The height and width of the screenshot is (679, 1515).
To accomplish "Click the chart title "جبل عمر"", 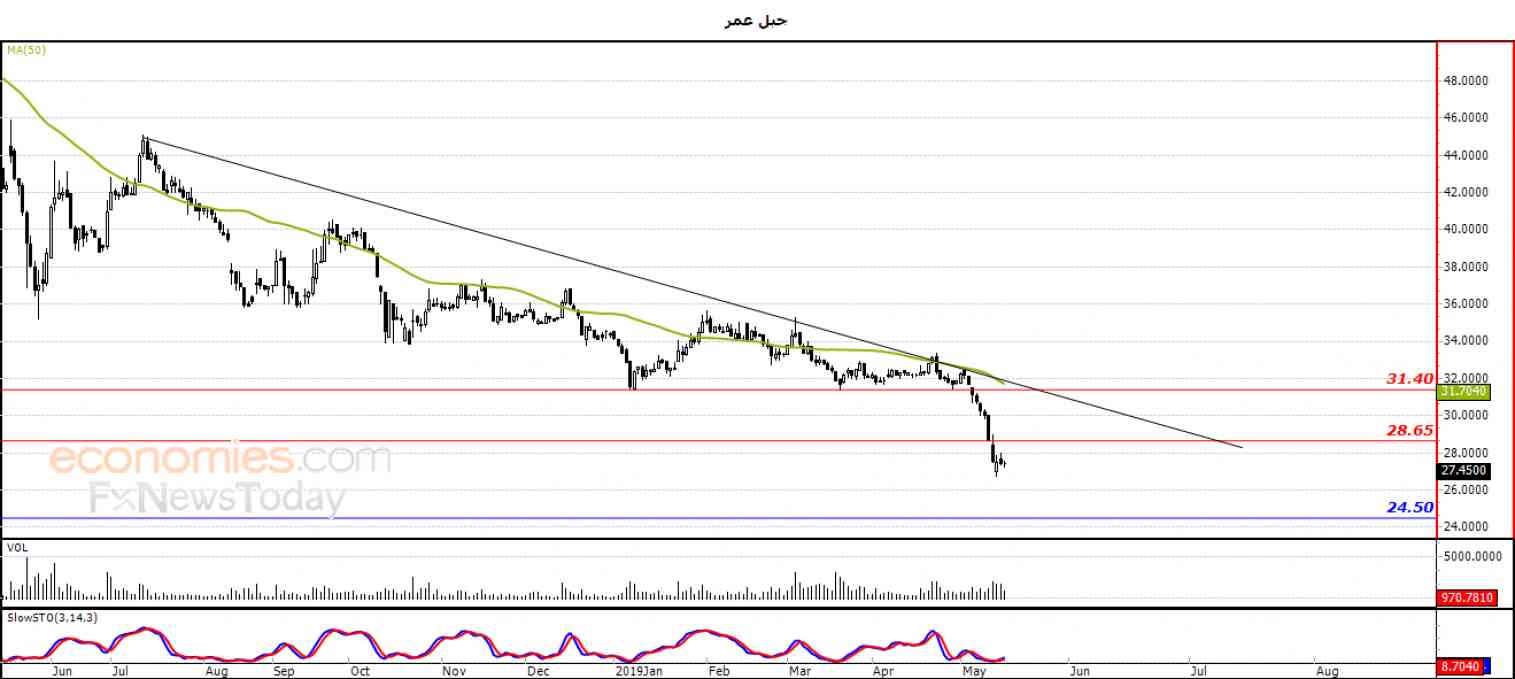I will coord(756,20).
